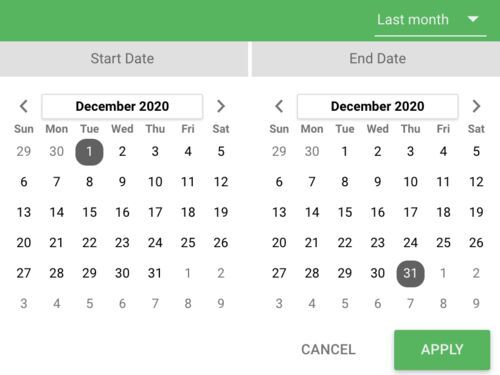
Task: Select December 20 in the End Date calendar
Action: point(279,243)
